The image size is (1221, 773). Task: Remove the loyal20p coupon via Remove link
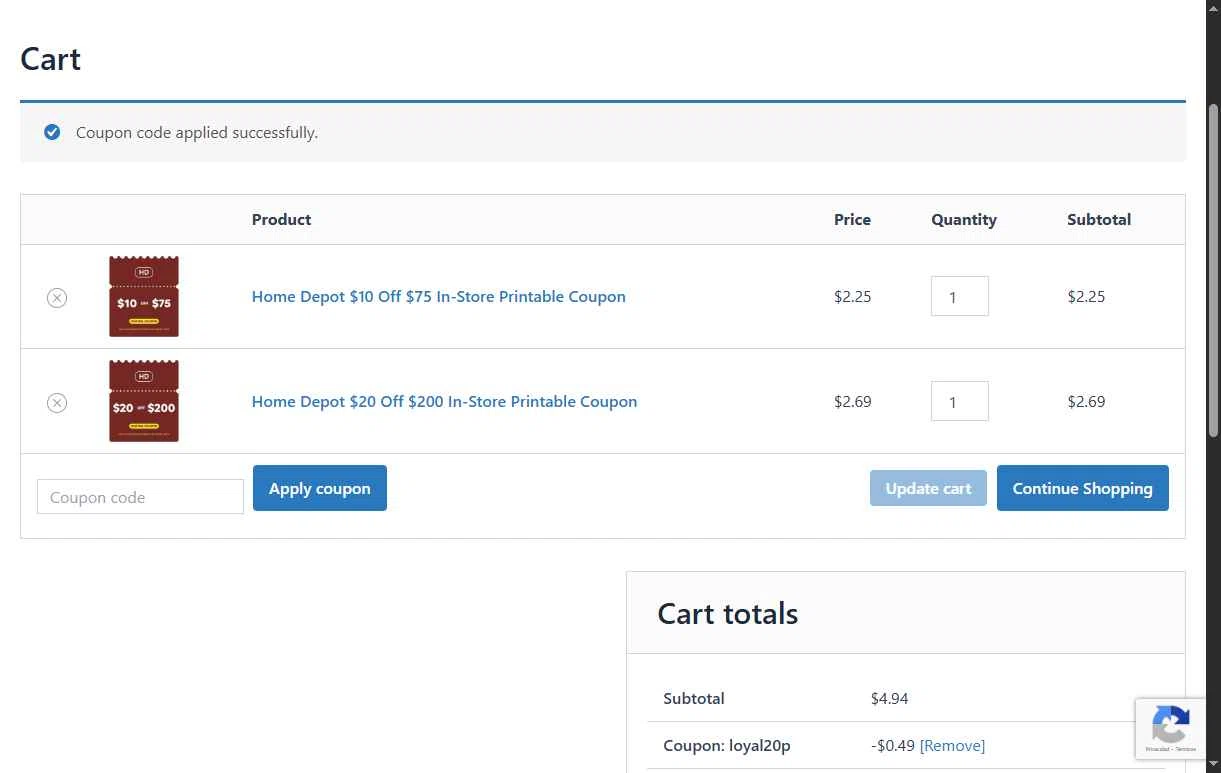952,745
